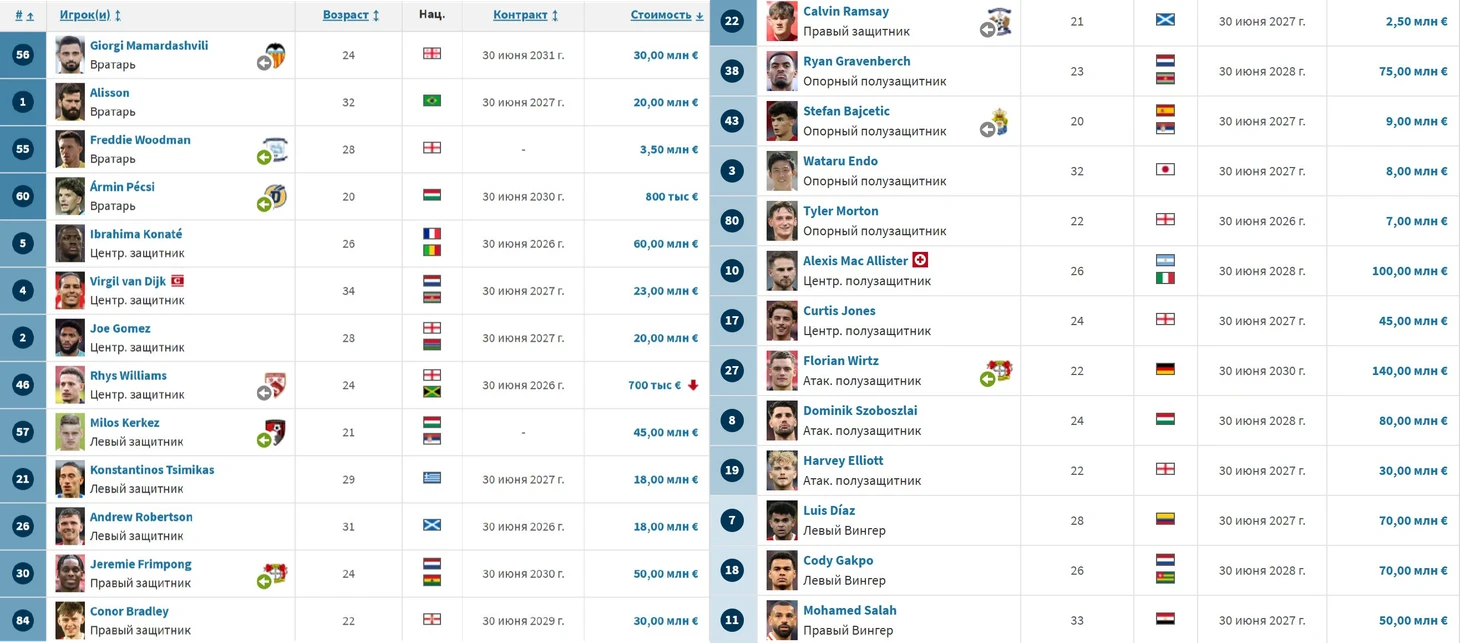Viewport: 1460px width, 643px height.
Task: Click the captain armband icon by van Dijk
Action: (x=177, y=281)
